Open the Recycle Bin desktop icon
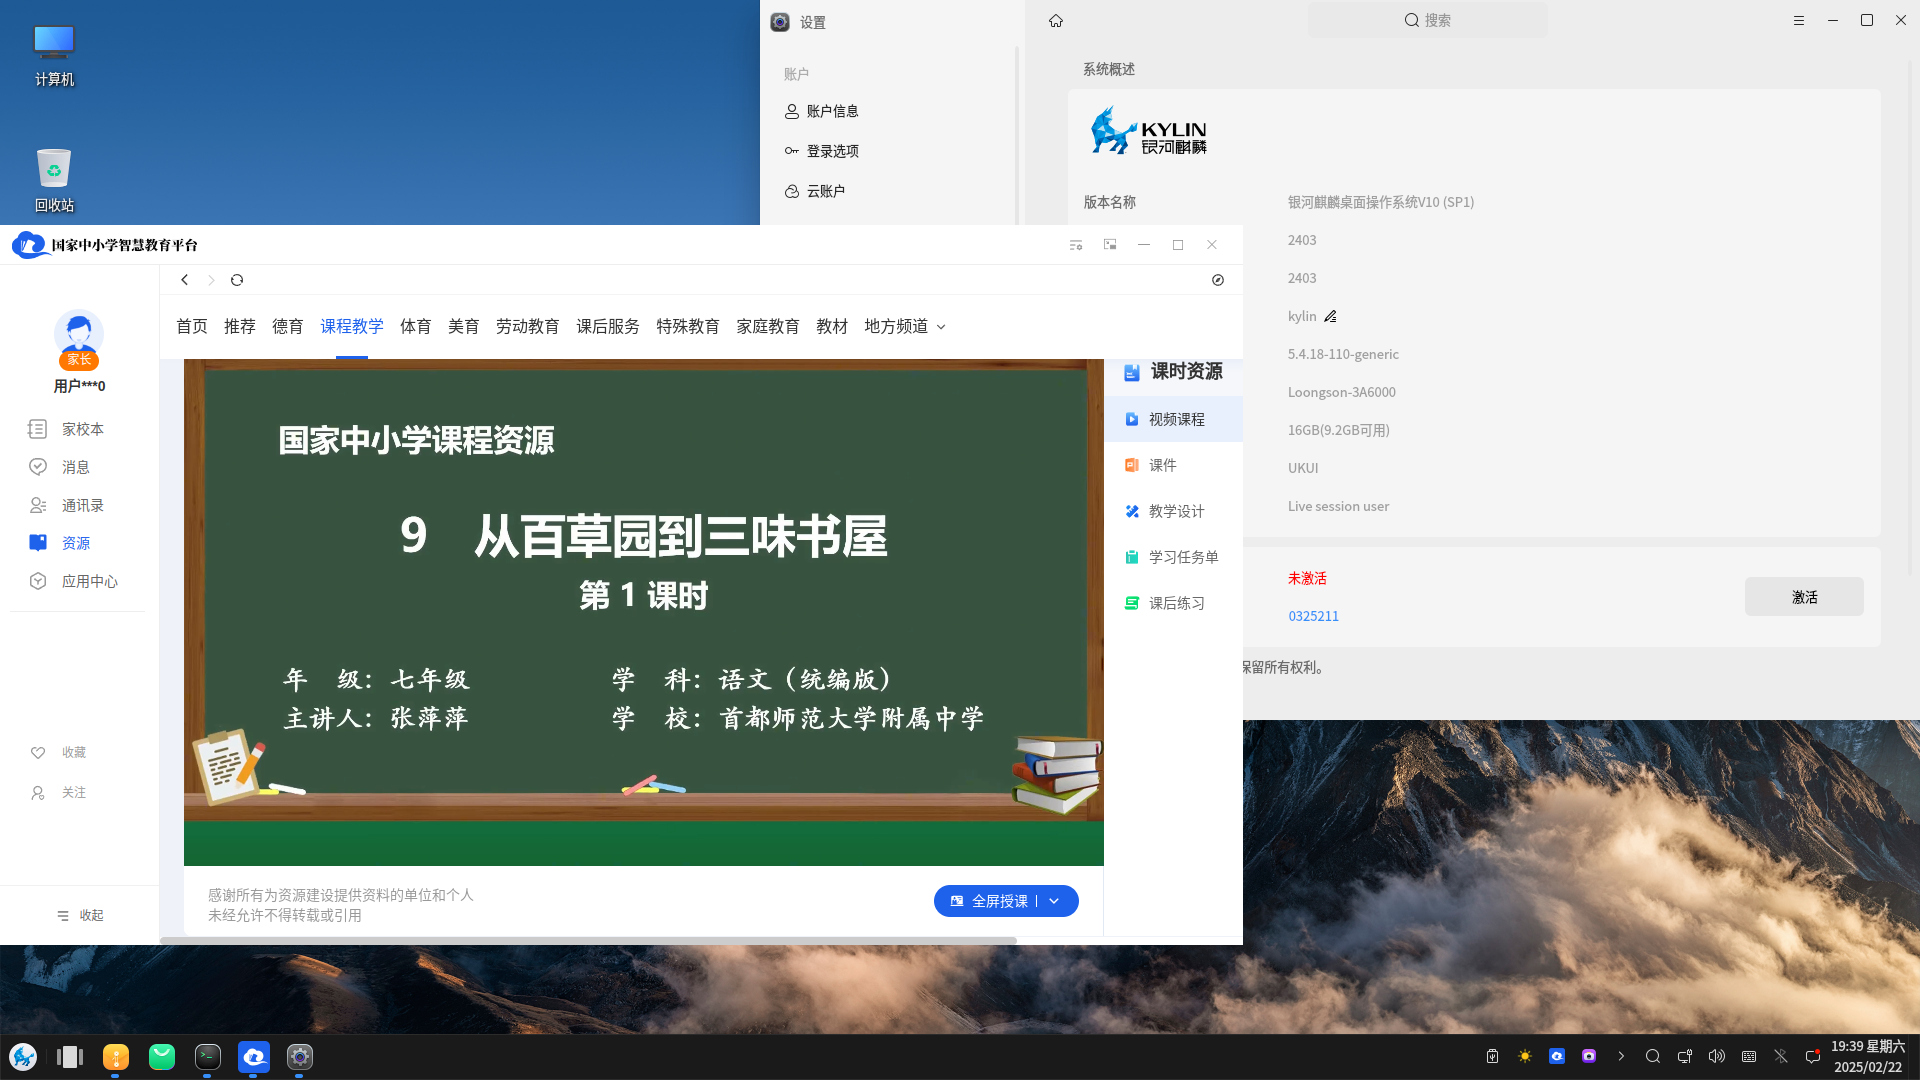 click(54, 180)
